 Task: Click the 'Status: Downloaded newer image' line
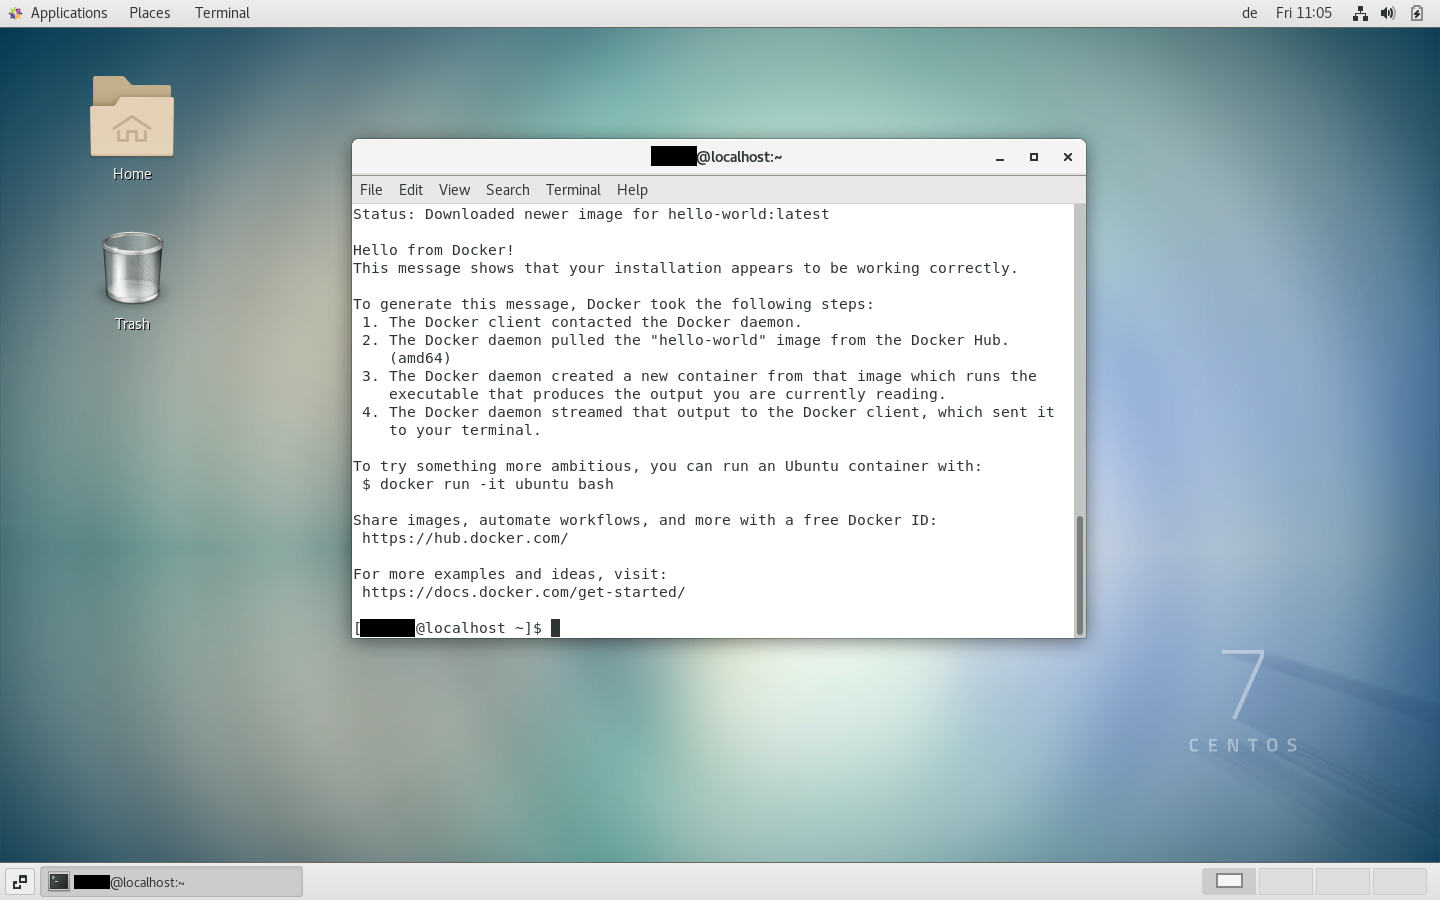tap(591, 214)
